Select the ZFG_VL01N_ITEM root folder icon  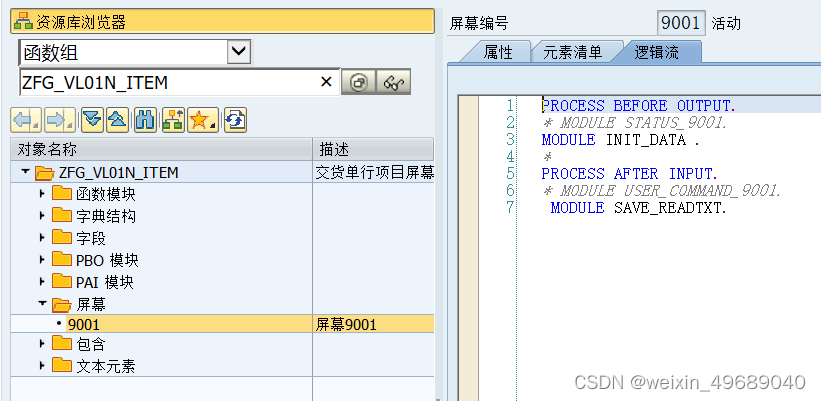45,172
